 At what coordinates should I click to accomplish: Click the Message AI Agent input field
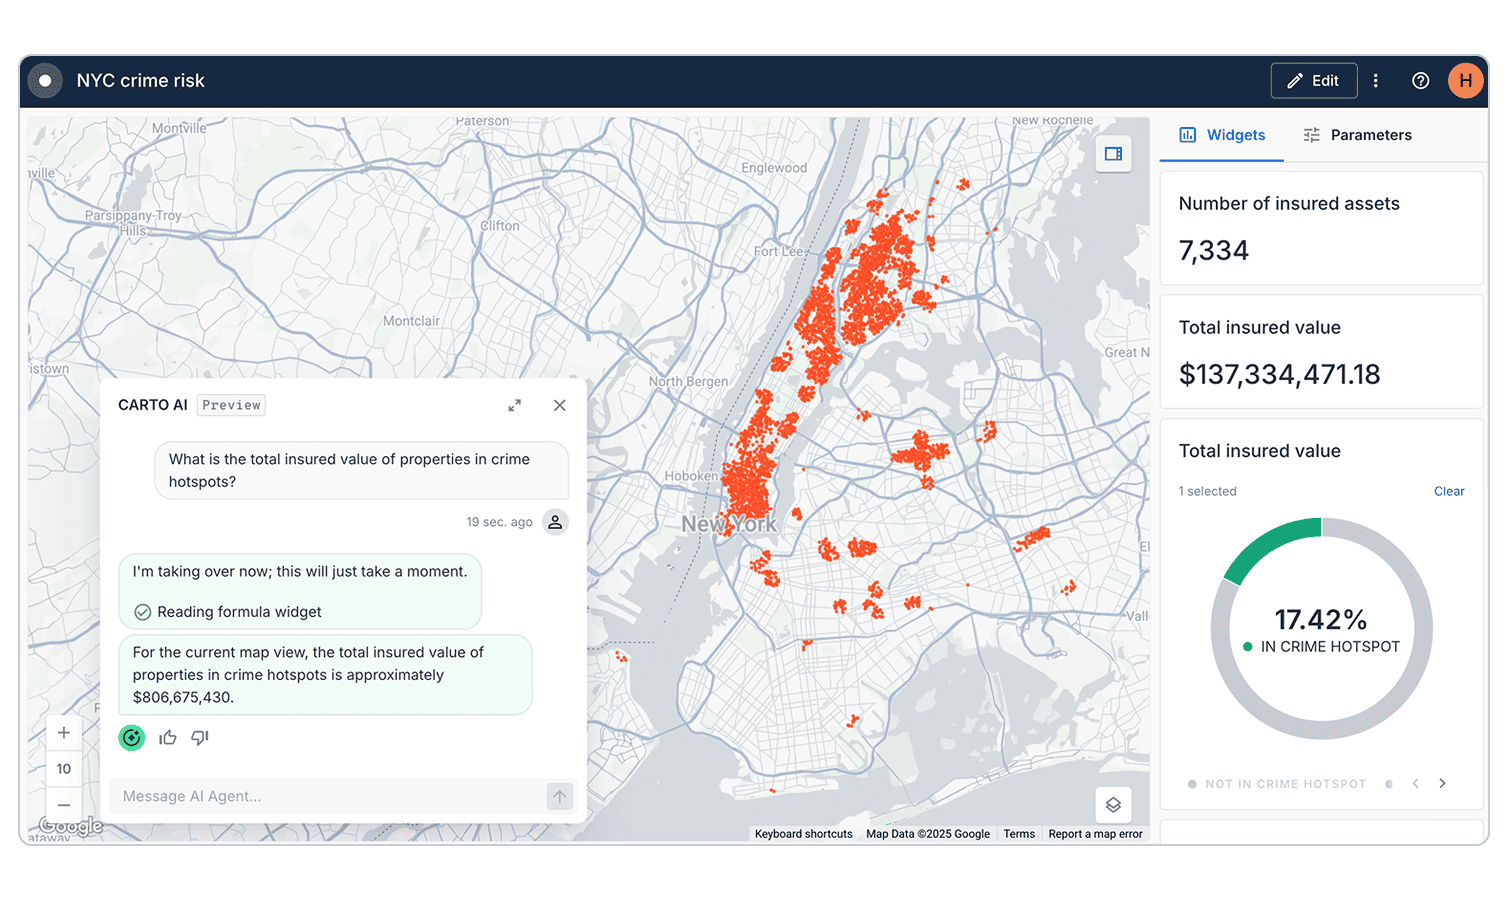click(300, 796)
